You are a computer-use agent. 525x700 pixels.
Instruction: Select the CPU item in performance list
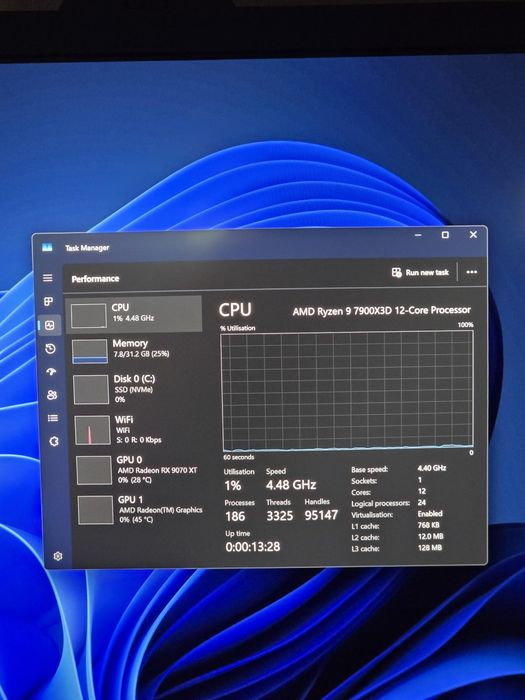[x=134, y=314]
